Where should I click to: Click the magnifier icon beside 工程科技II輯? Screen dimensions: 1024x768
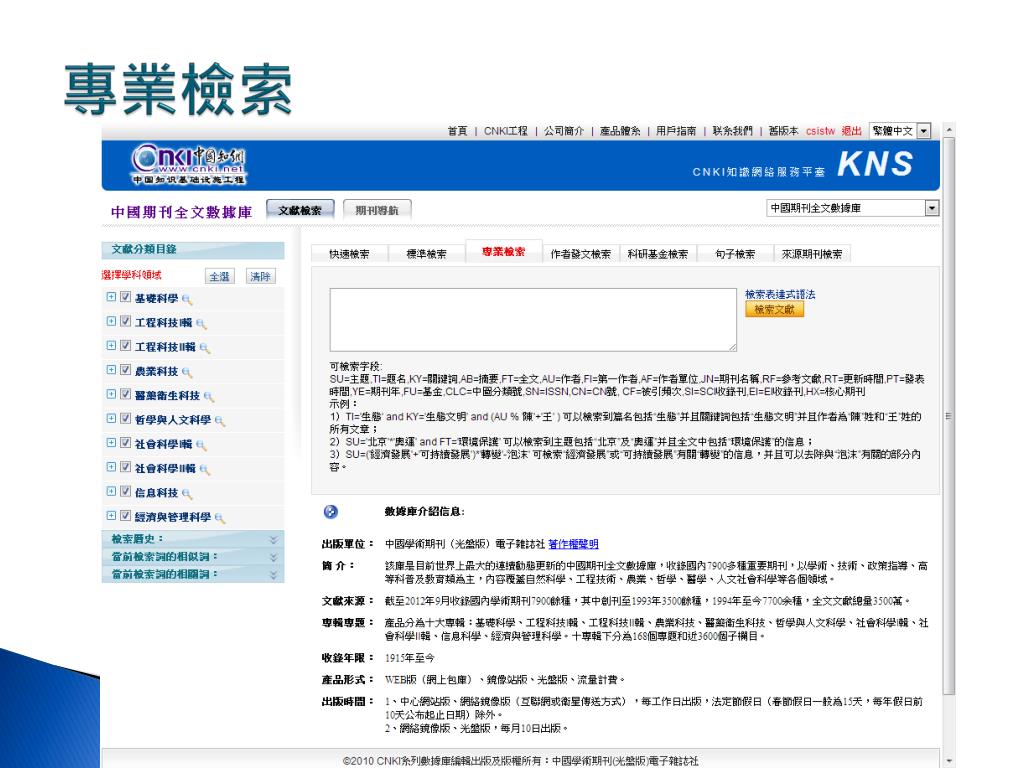click(204, 348)
